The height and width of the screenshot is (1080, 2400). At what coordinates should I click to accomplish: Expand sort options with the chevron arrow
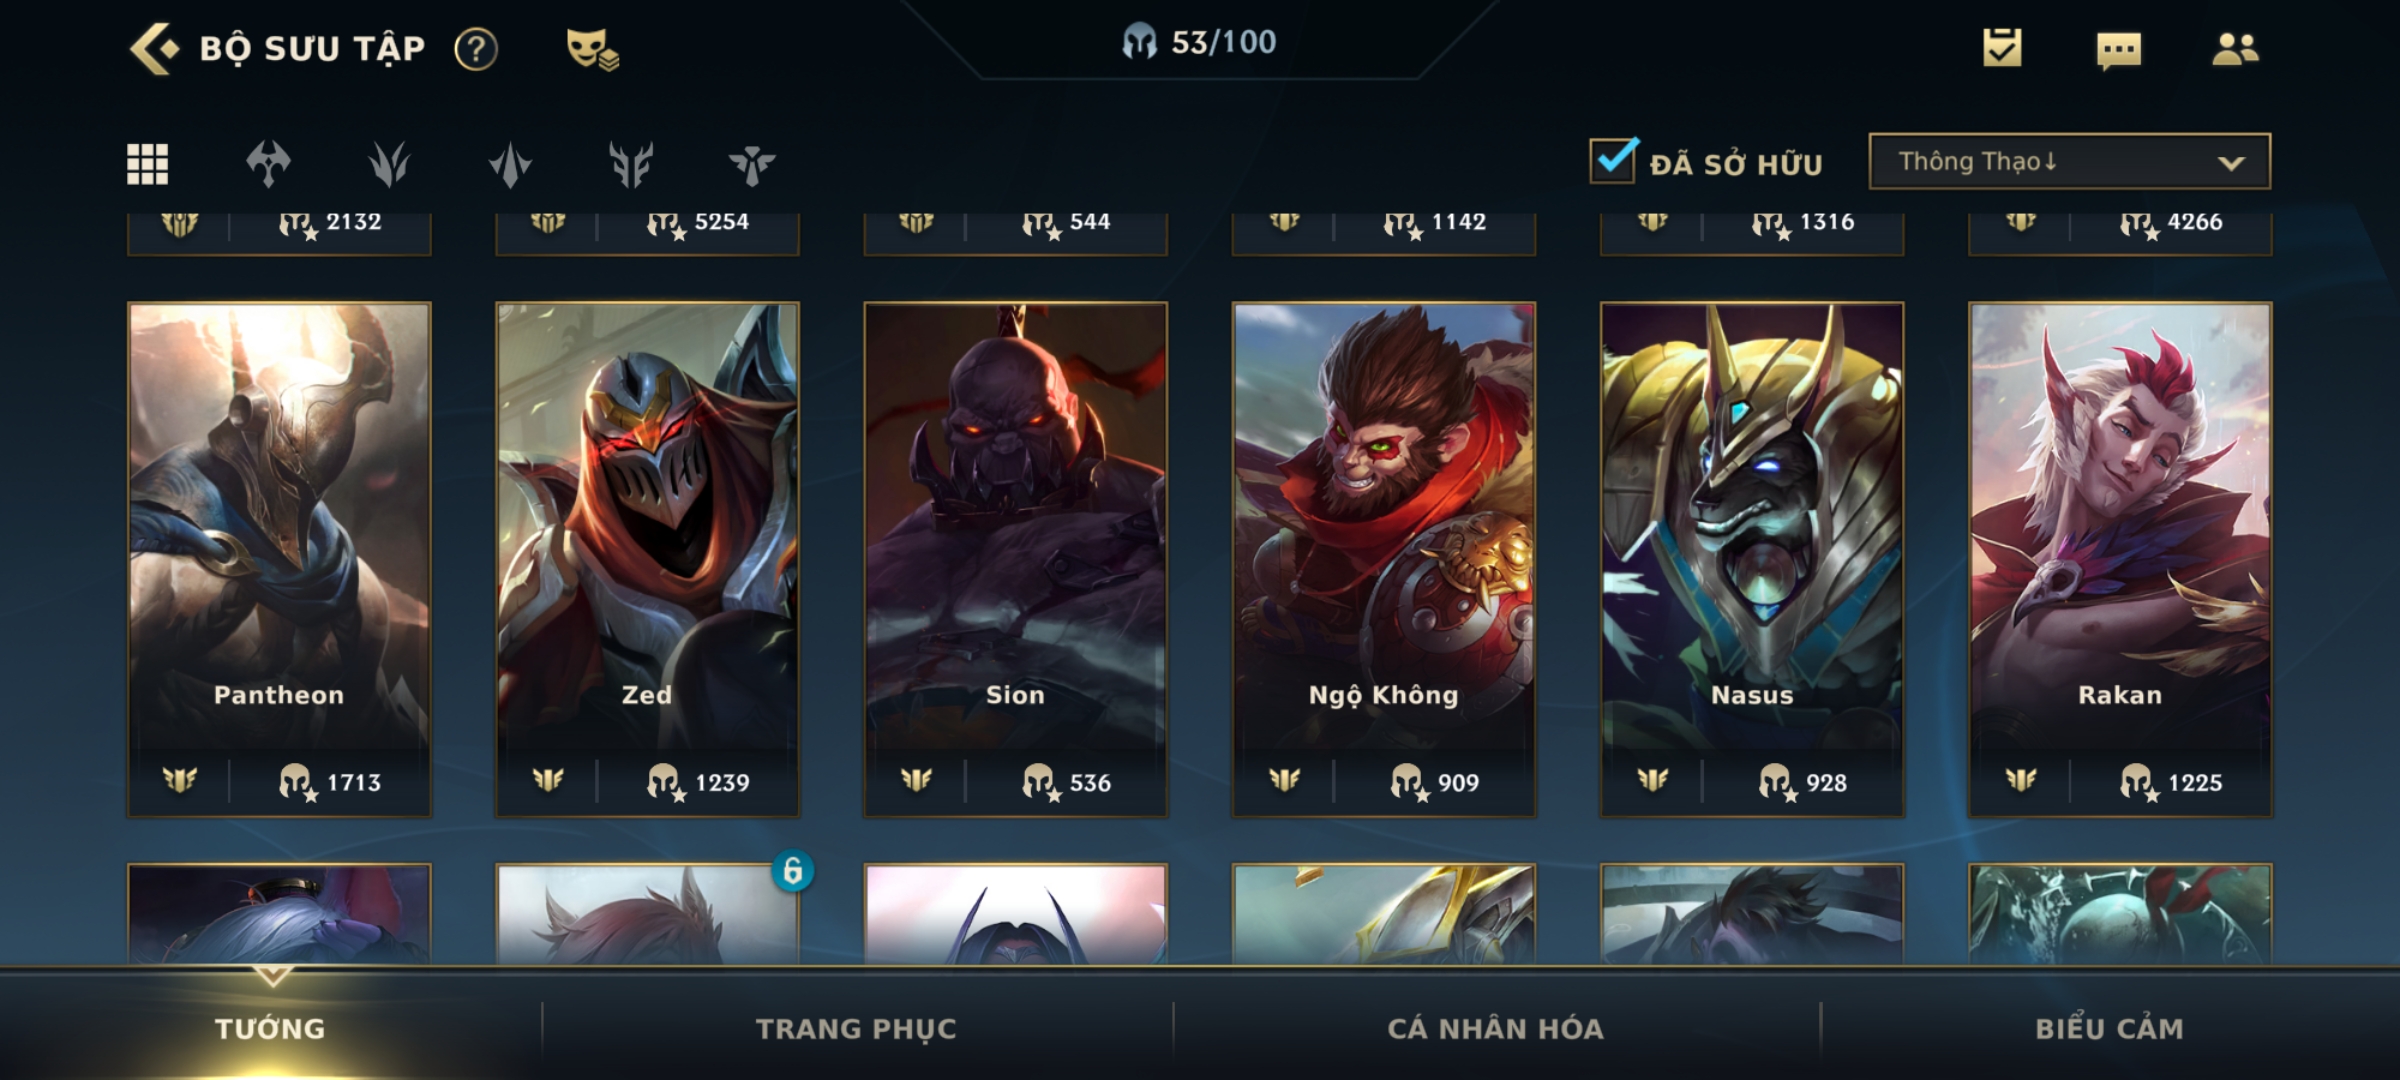pos(2231,163)
